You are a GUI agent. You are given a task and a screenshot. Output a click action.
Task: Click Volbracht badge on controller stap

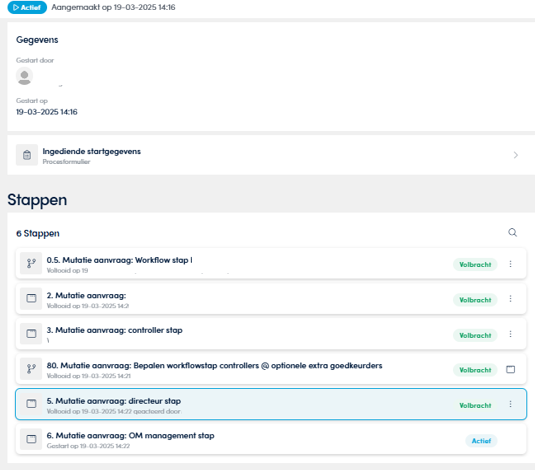(475, 335)
